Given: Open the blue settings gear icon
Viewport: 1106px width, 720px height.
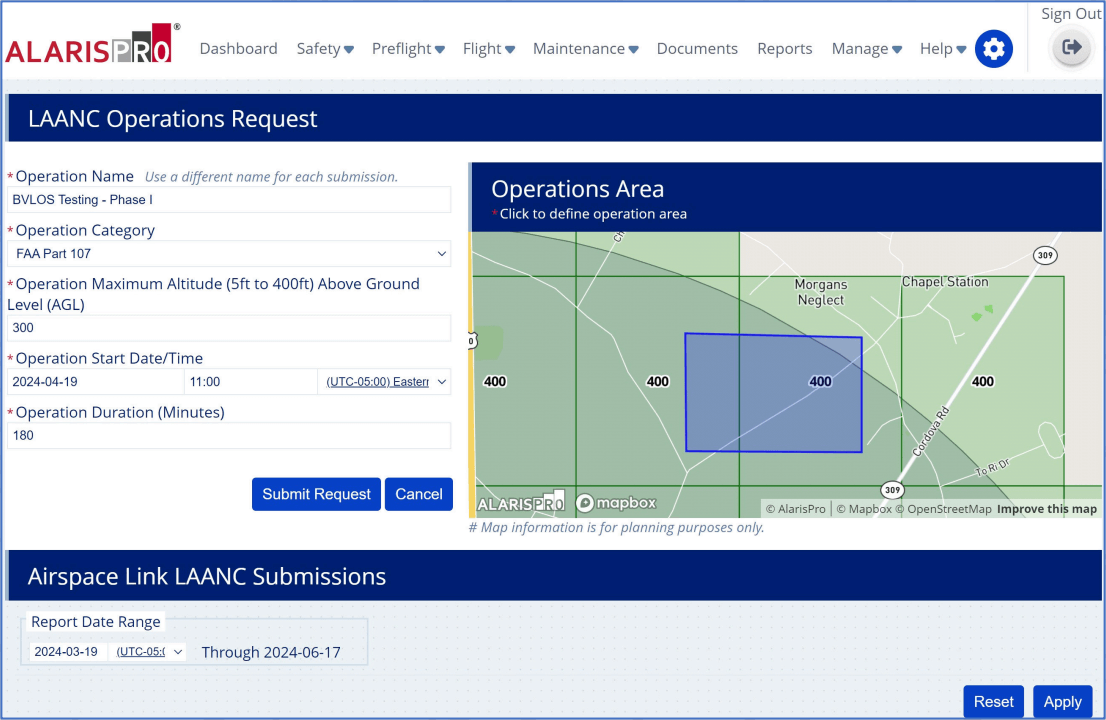Looking at the screenshot, I should pos(993,48).
